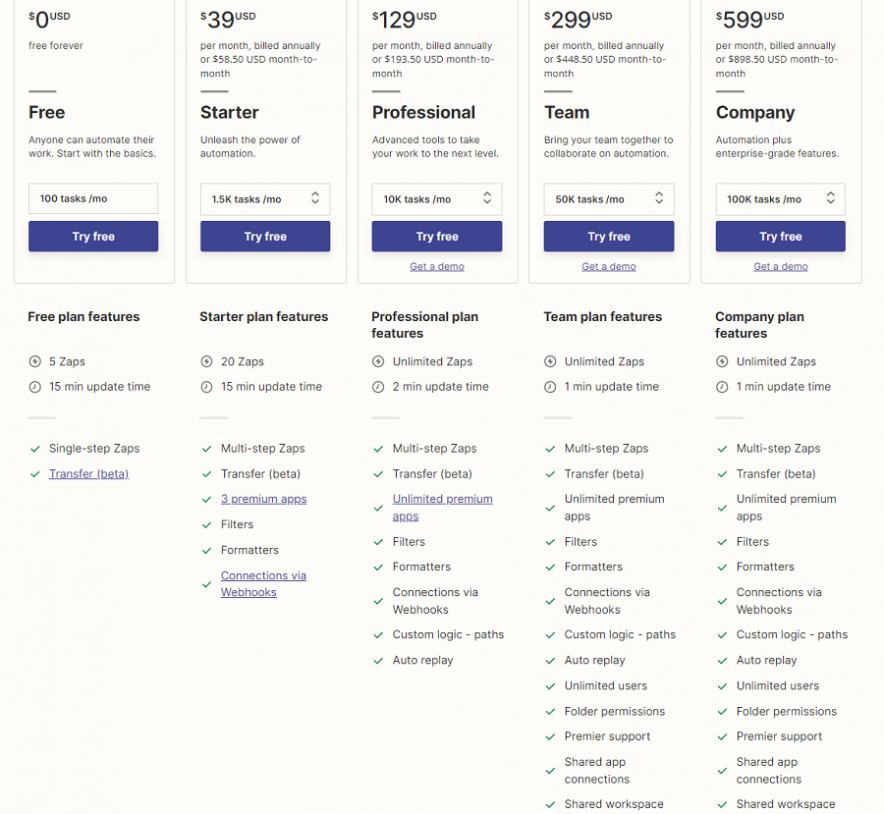This screenshot has width=884, height=814.
Task: Click the plus icon beside Free plan's 5 Zaps
Action: [35, 362]
